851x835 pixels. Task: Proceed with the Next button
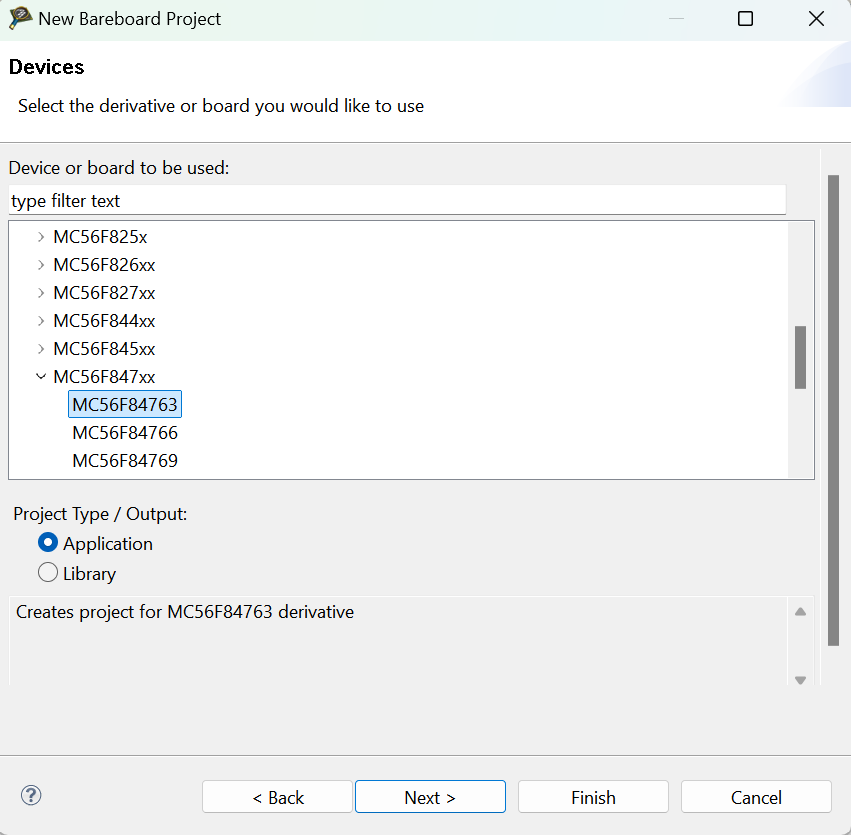pos(430,796)
